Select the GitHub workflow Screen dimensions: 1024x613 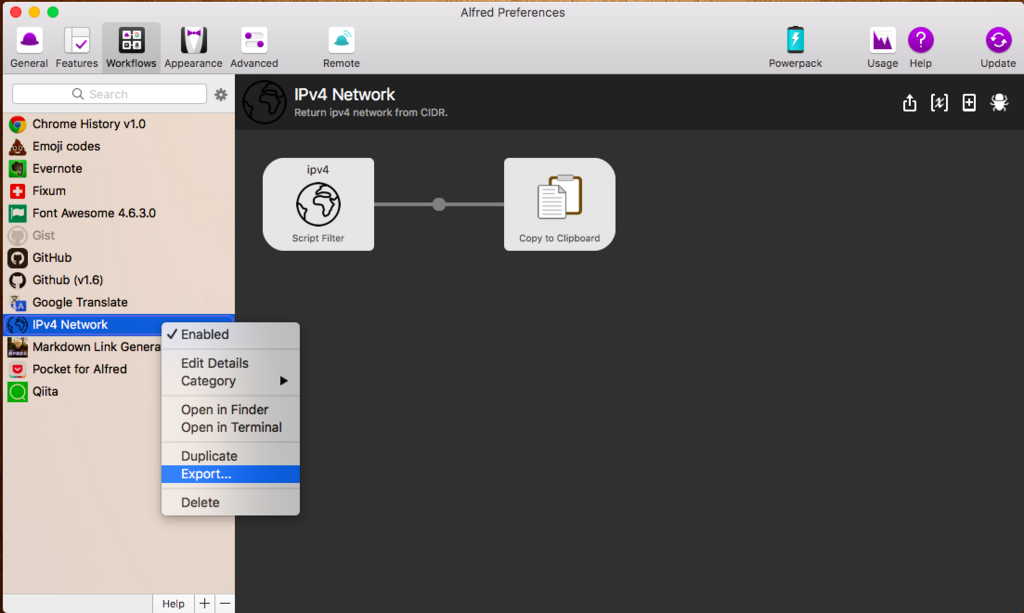119,257
